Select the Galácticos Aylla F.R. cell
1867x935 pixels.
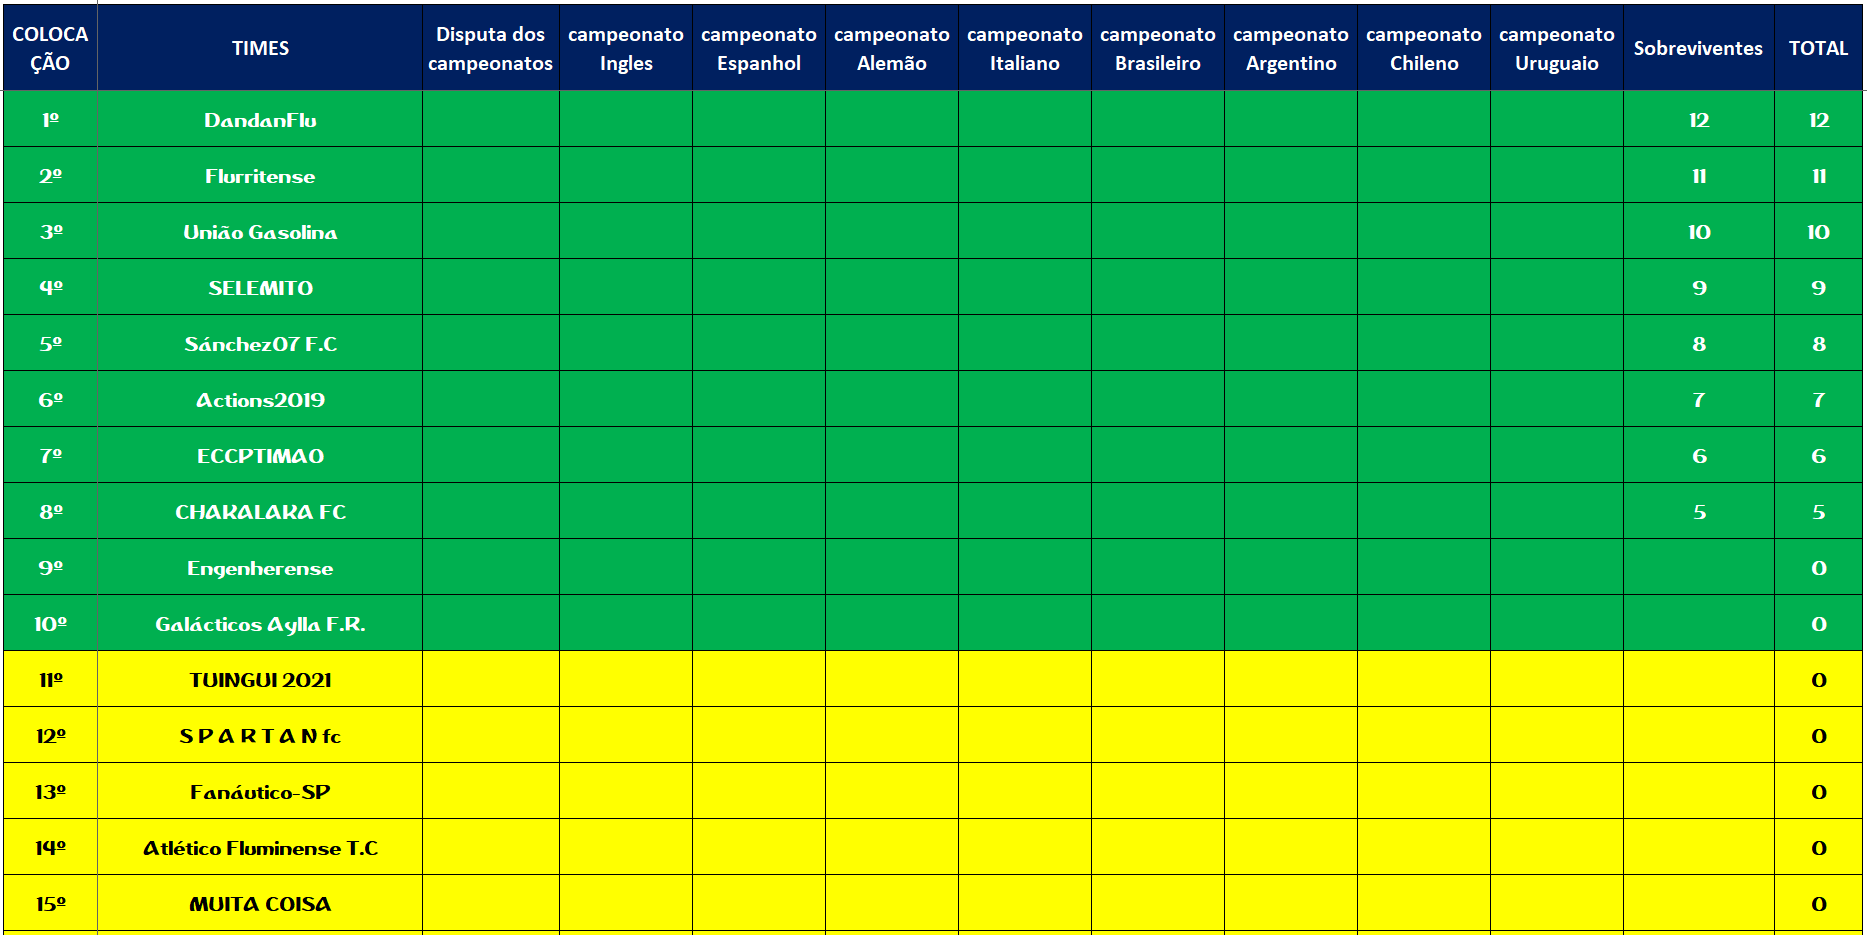pyautogui.click(x=260, y=624)
